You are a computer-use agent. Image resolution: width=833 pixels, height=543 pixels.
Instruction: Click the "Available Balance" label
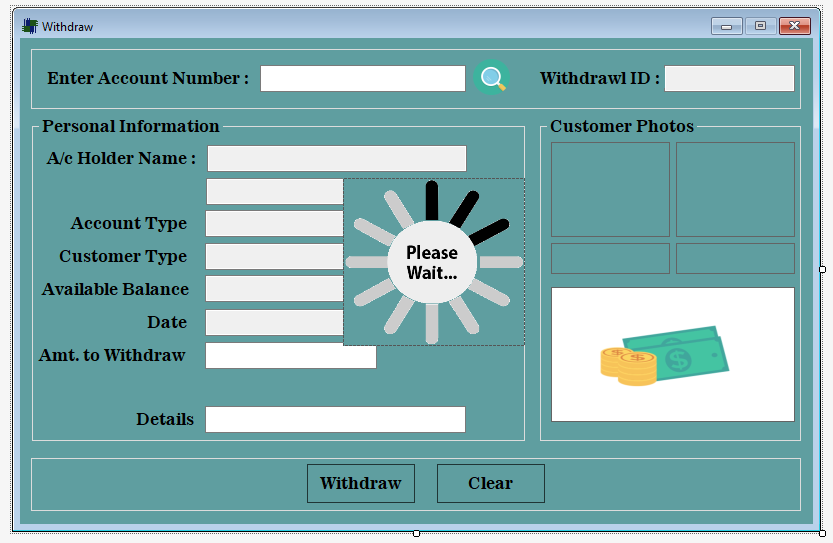point(115,289)
